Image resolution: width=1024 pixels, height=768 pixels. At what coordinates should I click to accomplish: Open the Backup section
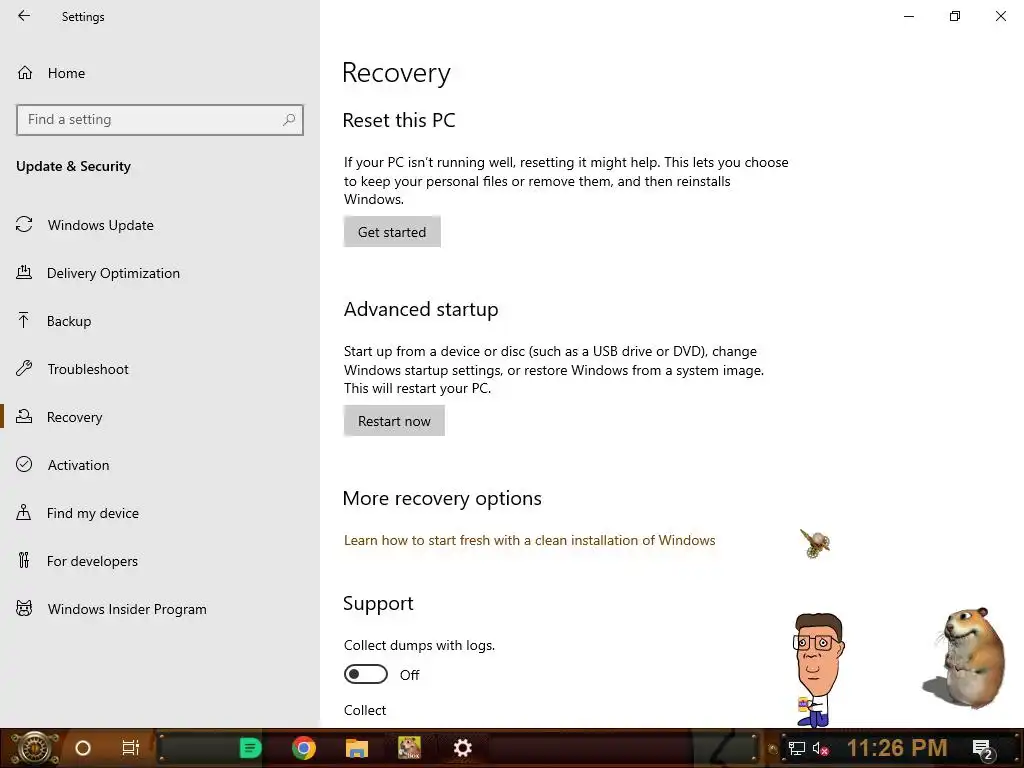pyautogui.click(x=69, y=321)
